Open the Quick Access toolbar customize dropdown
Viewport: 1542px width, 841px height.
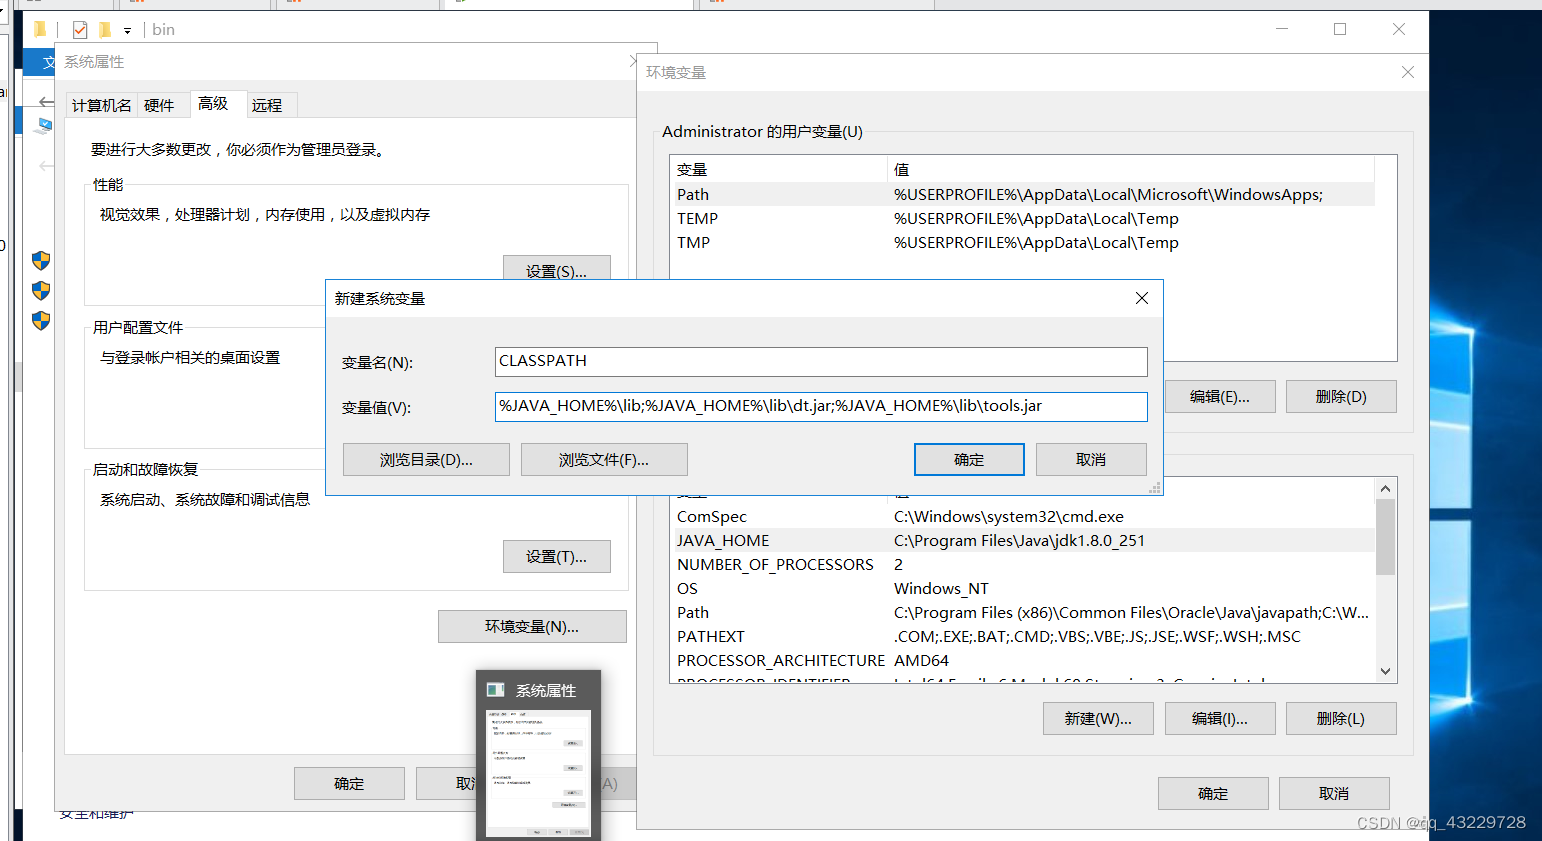pos(126,31)
